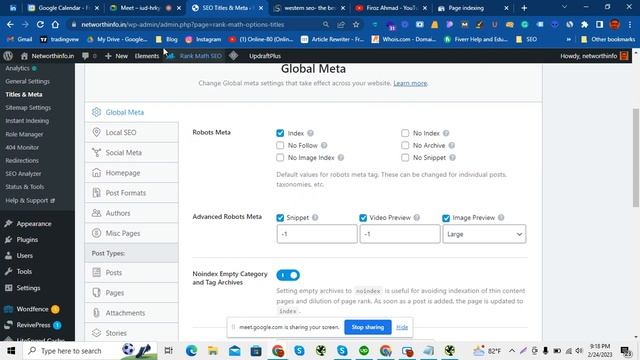640x360 pixels.
Task: Reload the page with browser refresh button
Action: click(x=40, y=24)
